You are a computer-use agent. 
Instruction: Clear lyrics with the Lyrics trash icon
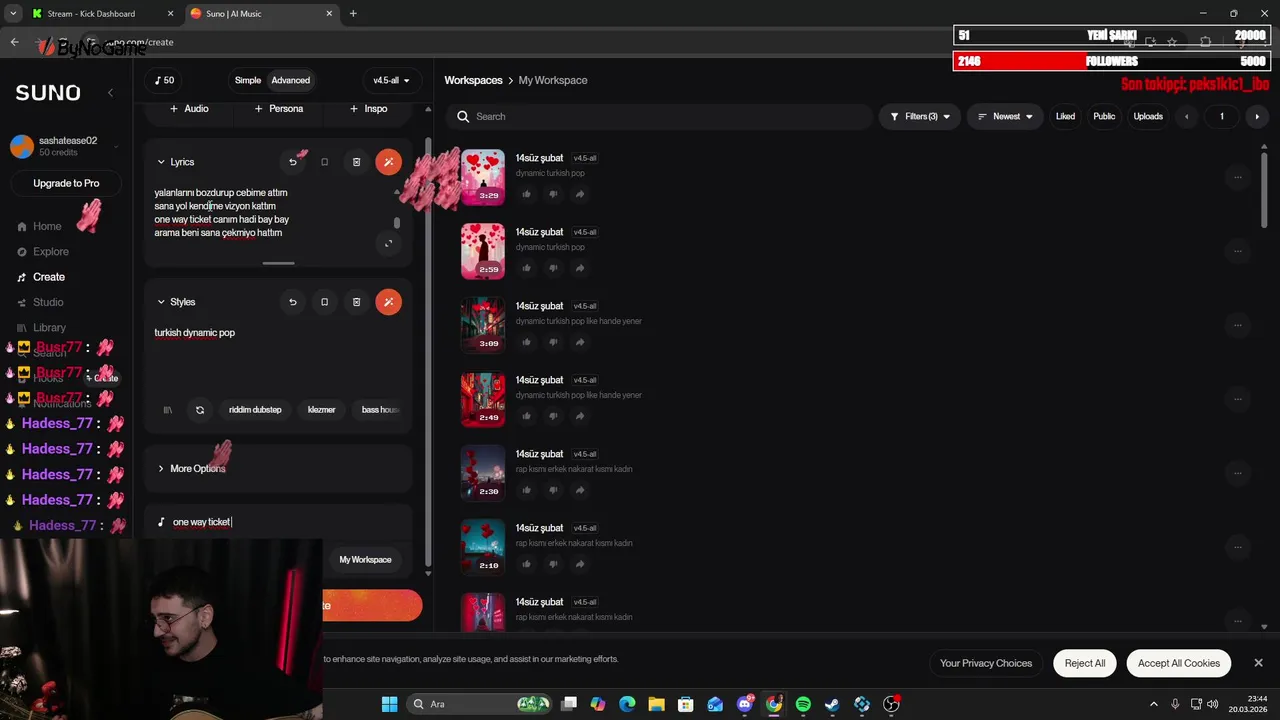(x=356, y=162)
